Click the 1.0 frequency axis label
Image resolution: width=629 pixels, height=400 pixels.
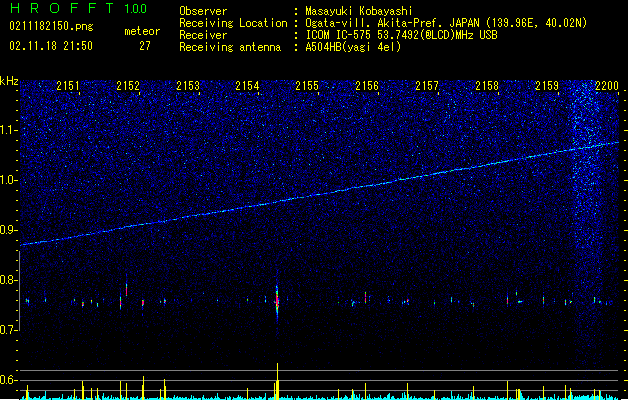[8, 180]
